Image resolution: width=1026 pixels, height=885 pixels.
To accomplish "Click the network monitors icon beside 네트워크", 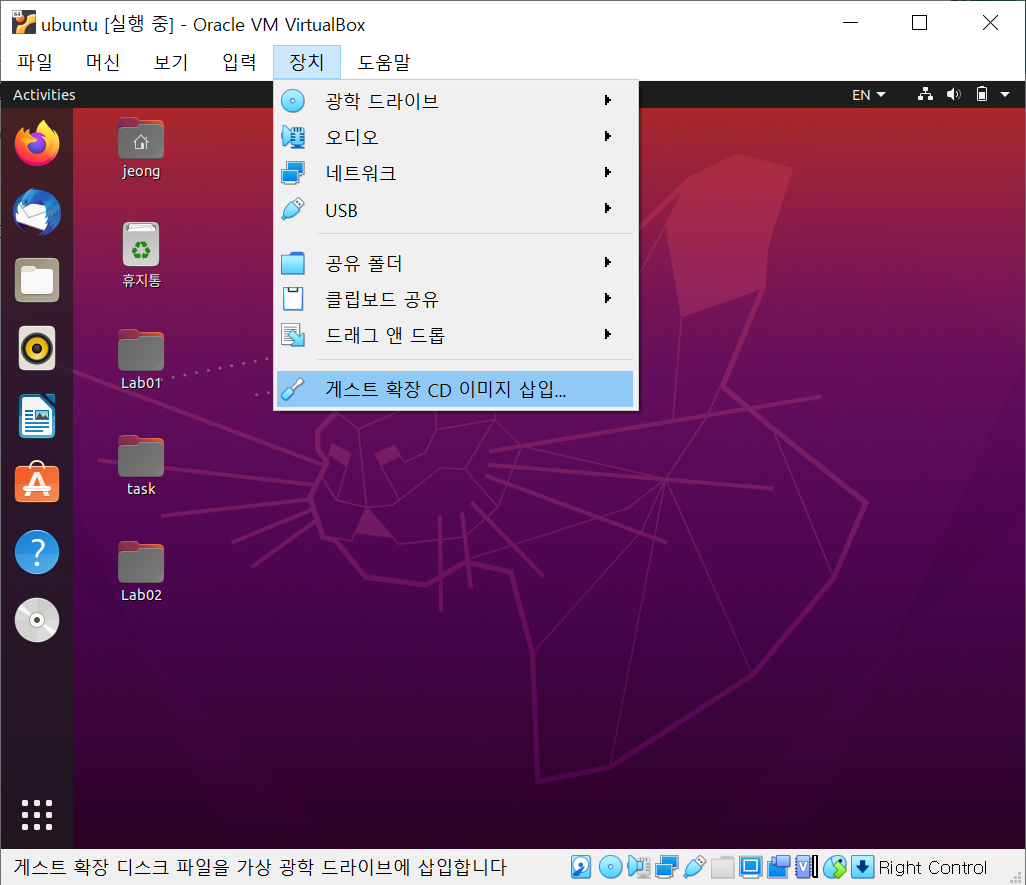I will point(292,173).
